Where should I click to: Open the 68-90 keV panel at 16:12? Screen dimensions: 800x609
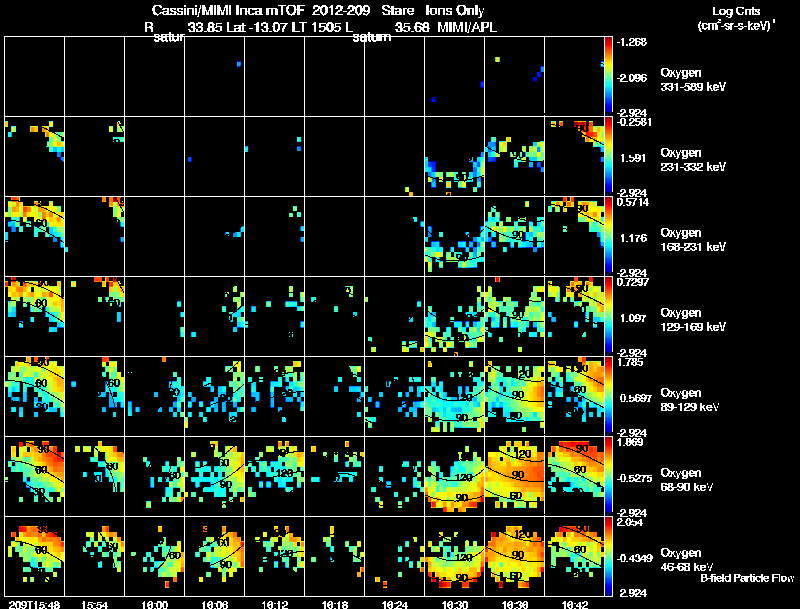coord(274,476)
